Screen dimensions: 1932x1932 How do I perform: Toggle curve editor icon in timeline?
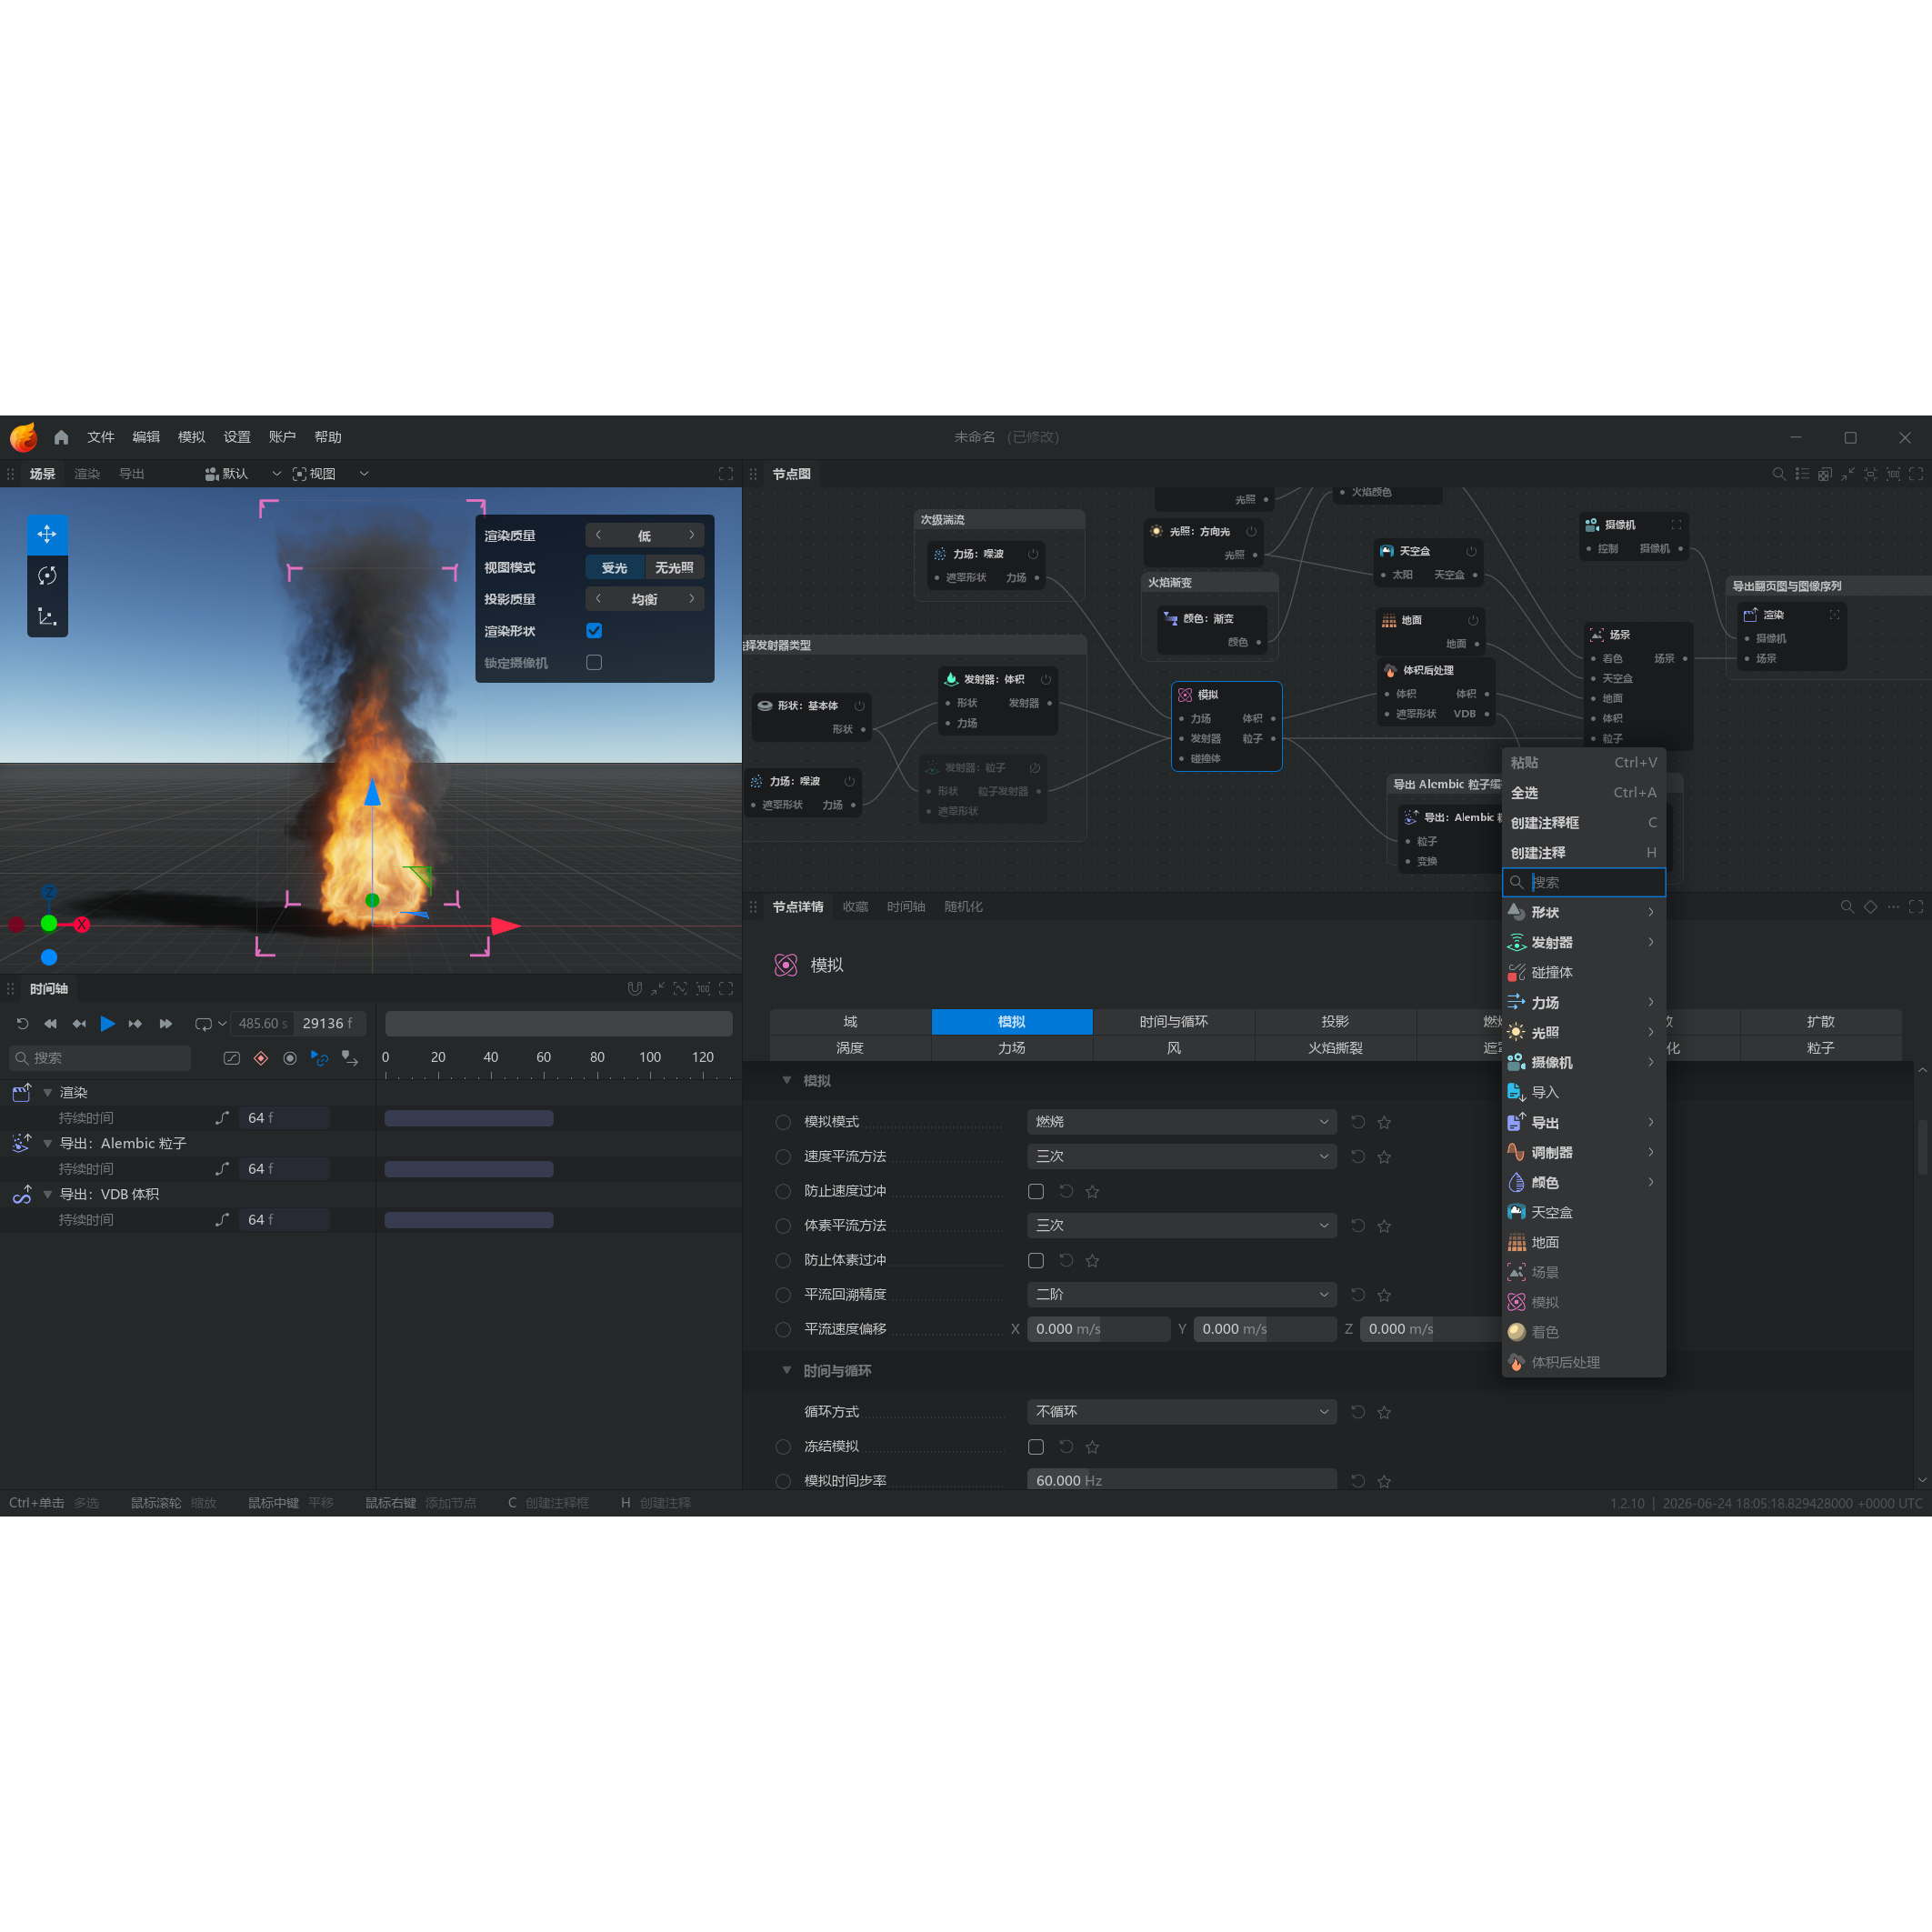(232, 1058)
